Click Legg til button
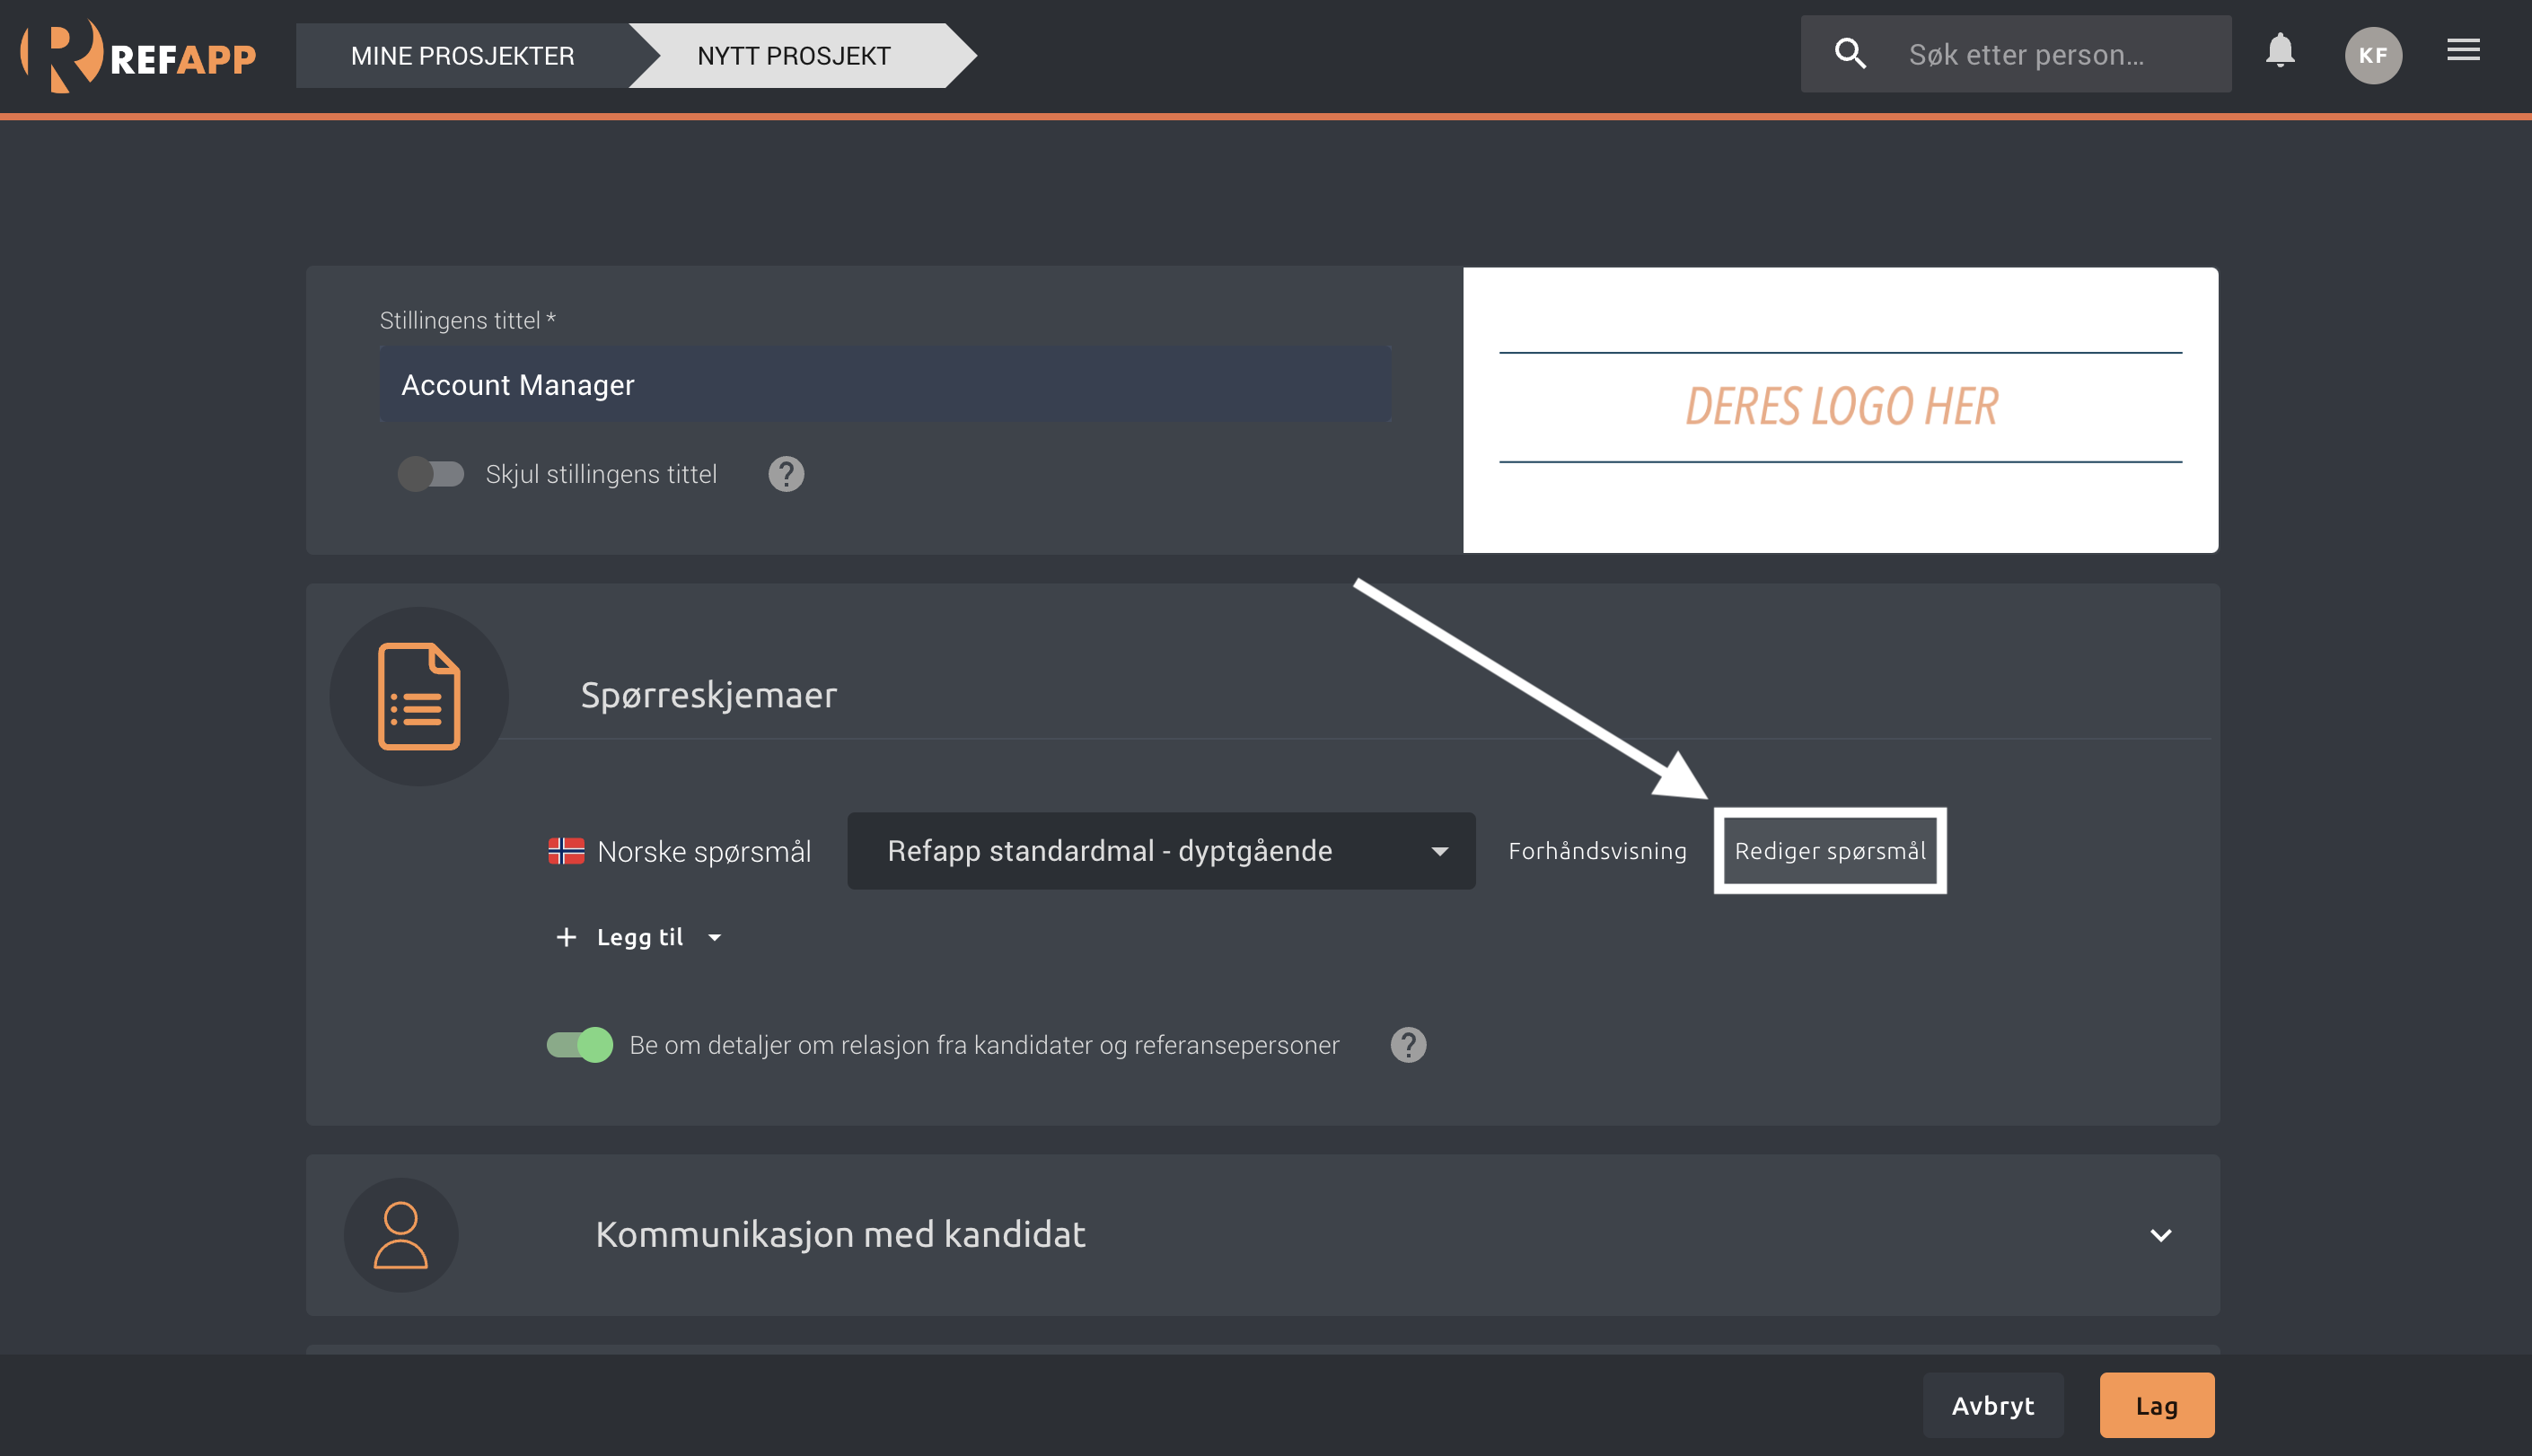Image resolution: width=2532 pixels, height=1456 pixels. click(x=639, y=937)
